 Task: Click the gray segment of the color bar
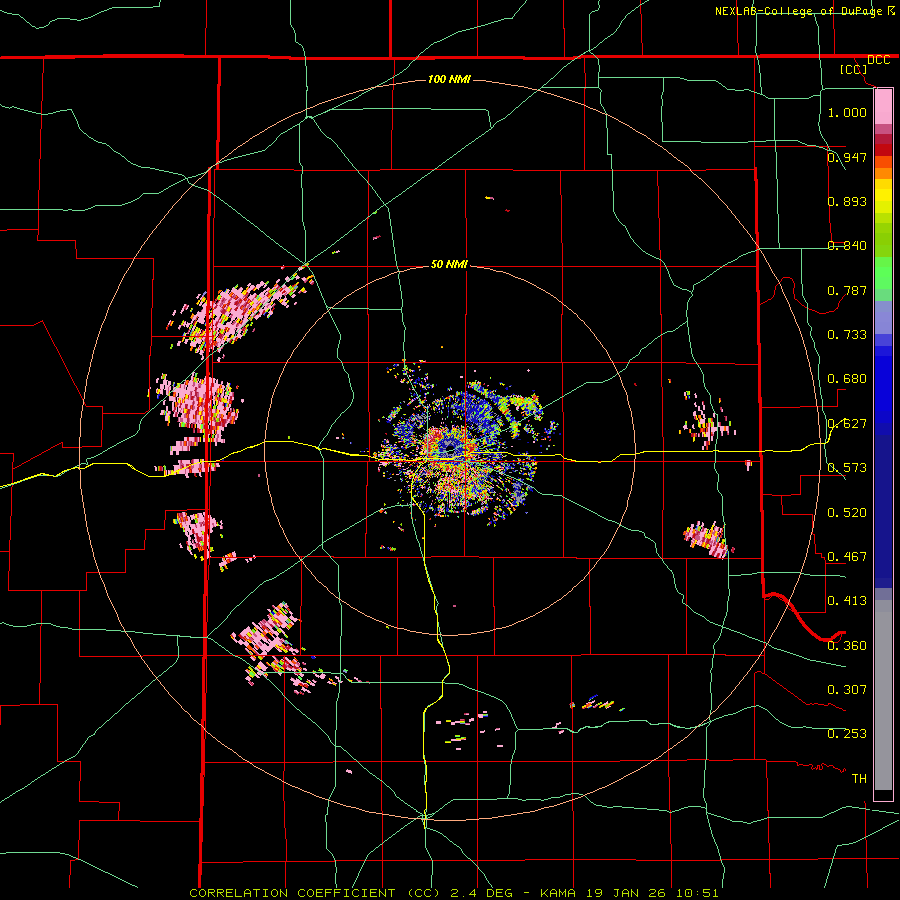(883, 695)
